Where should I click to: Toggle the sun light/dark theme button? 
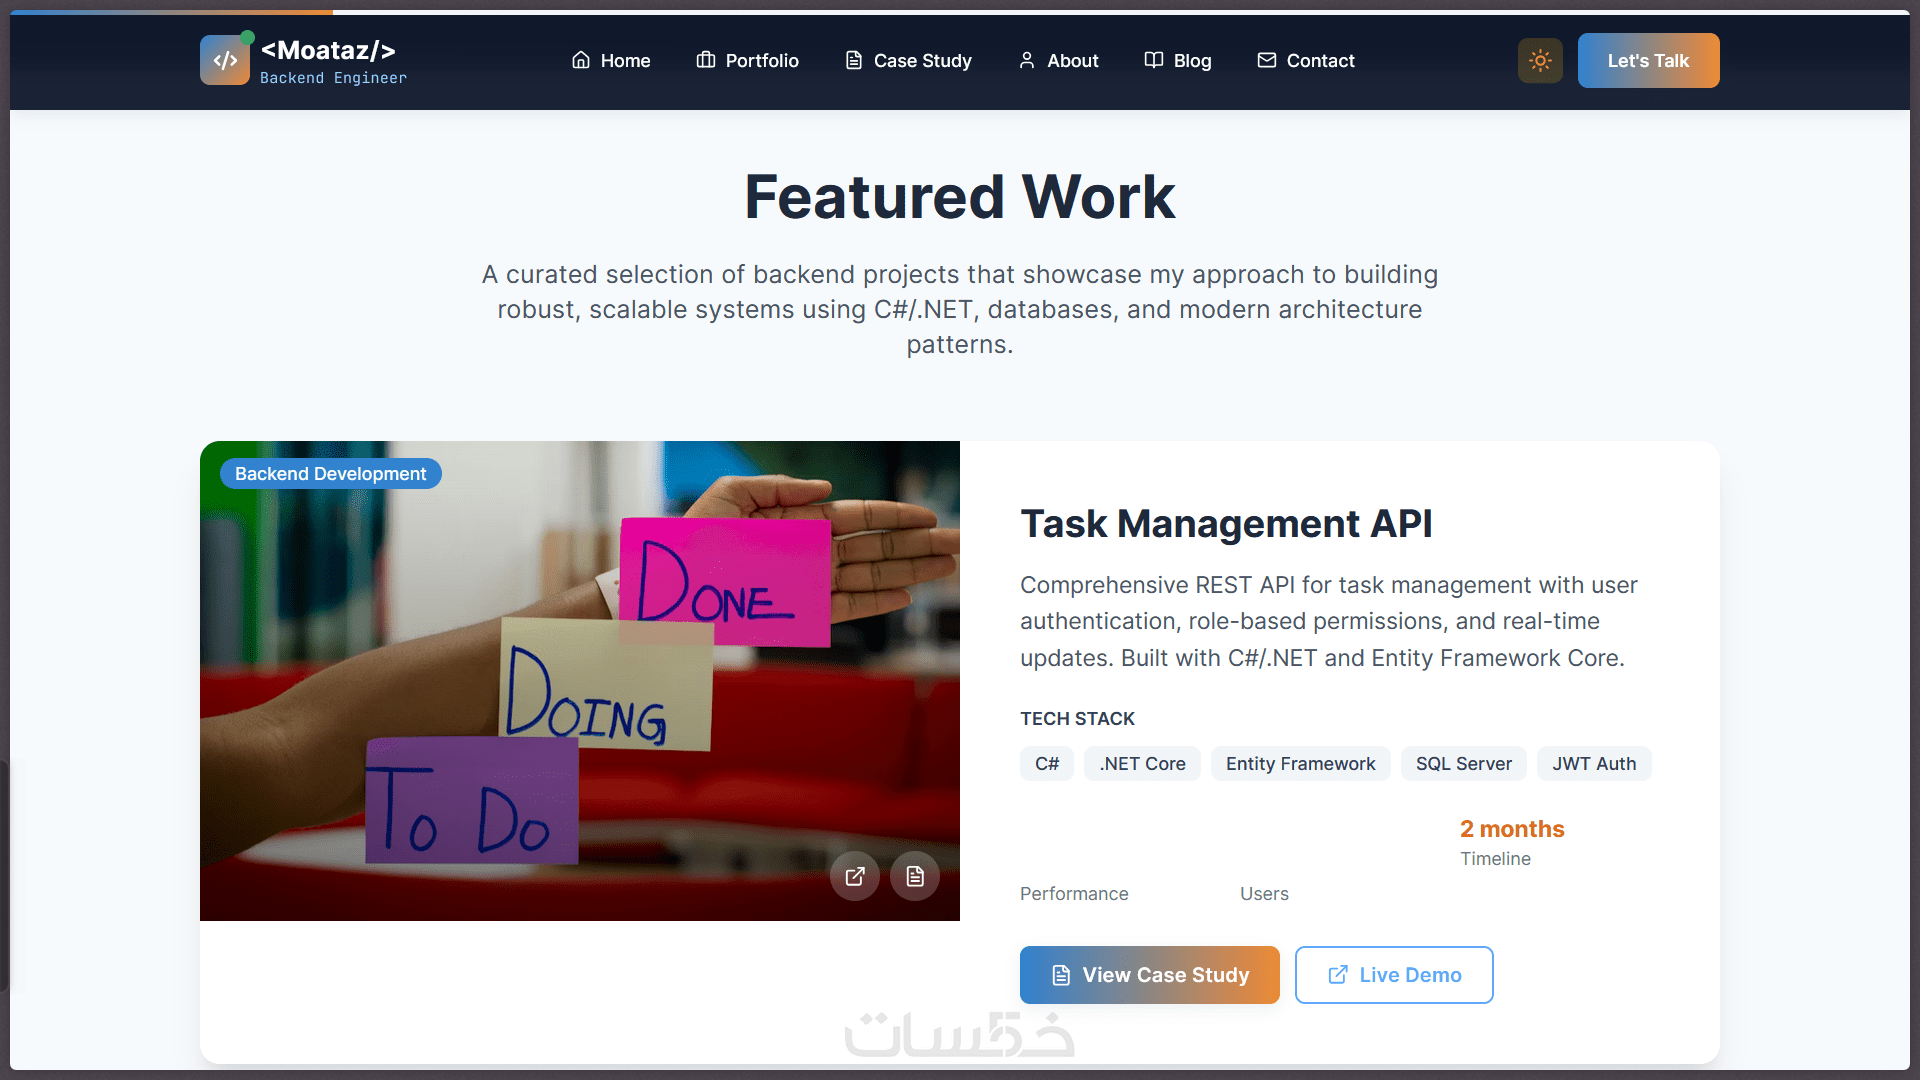coord(1540,61)
